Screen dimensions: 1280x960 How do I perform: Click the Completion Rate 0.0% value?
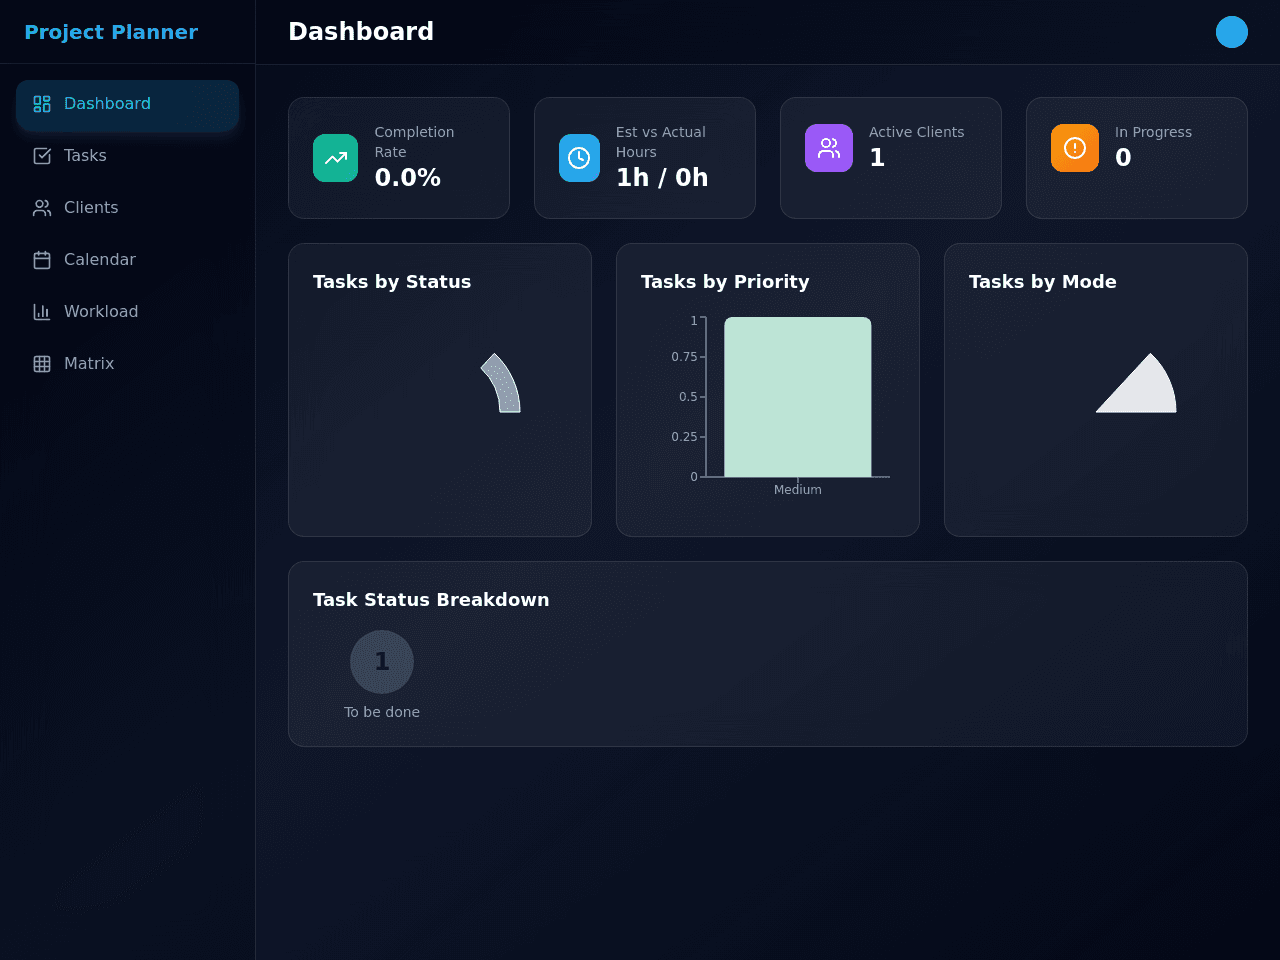[x=407, y=178]
